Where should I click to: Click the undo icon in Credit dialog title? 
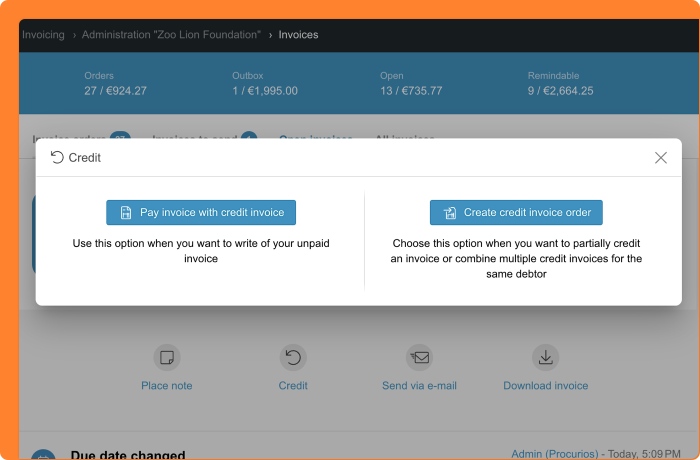[x=57, y=157]
